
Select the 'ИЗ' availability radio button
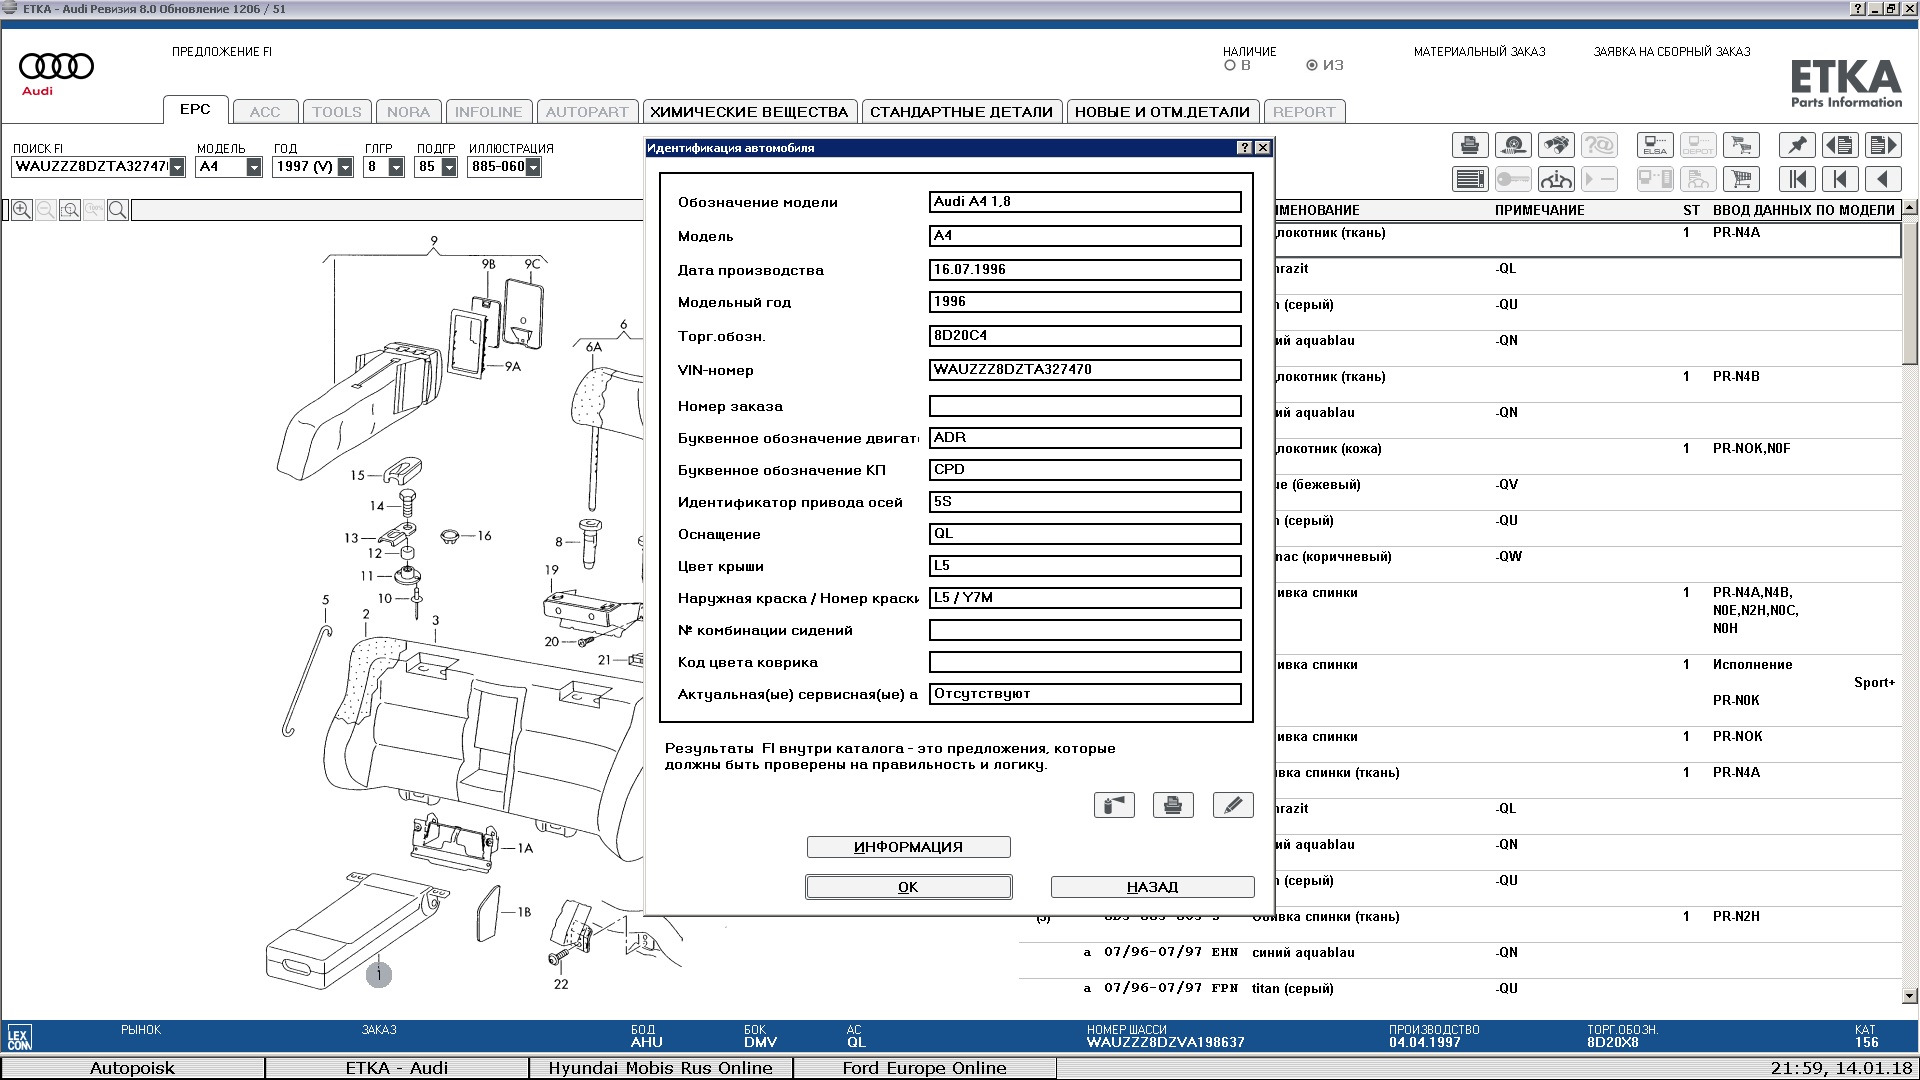coord(1312,65)
